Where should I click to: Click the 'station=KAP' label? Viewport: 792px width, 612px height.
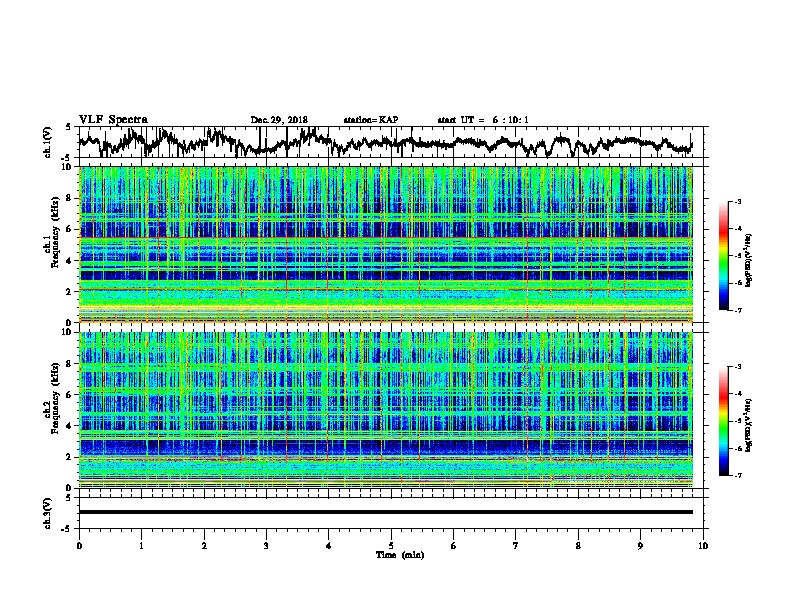(371, 120)
